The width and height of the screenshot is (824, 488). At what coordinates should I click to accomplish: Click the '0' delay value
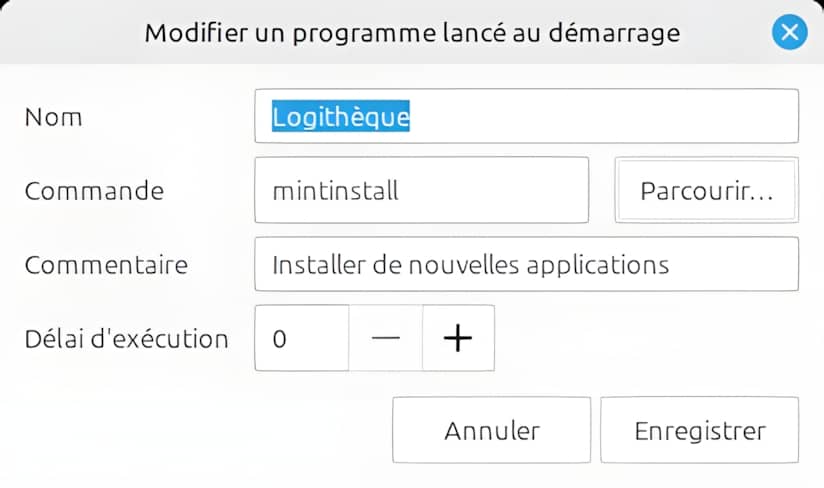(280, 339)
